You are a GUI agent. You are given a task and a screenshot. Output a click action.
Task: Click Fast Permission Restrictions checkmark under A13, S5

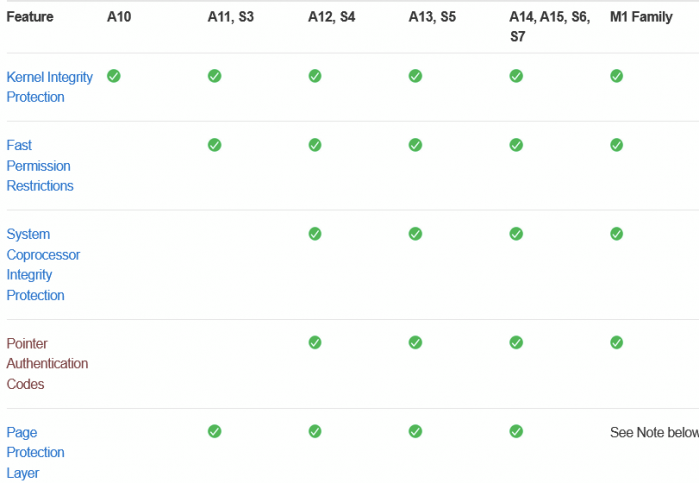(x=415, y=145)
